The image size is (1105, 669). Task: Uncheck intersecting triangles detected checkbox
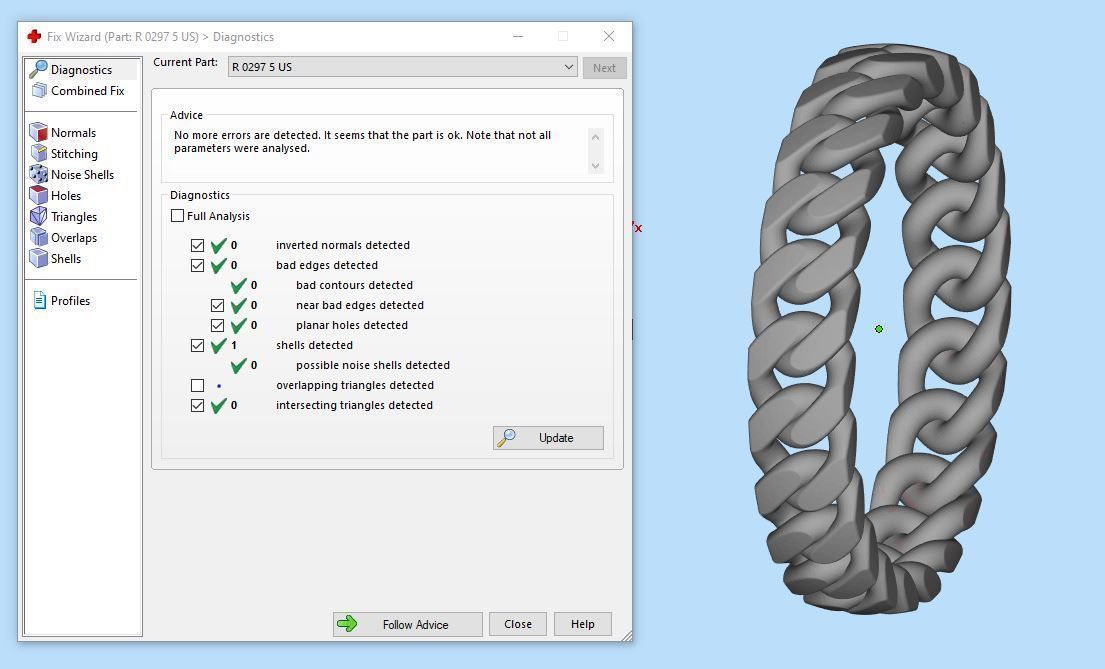197,405
